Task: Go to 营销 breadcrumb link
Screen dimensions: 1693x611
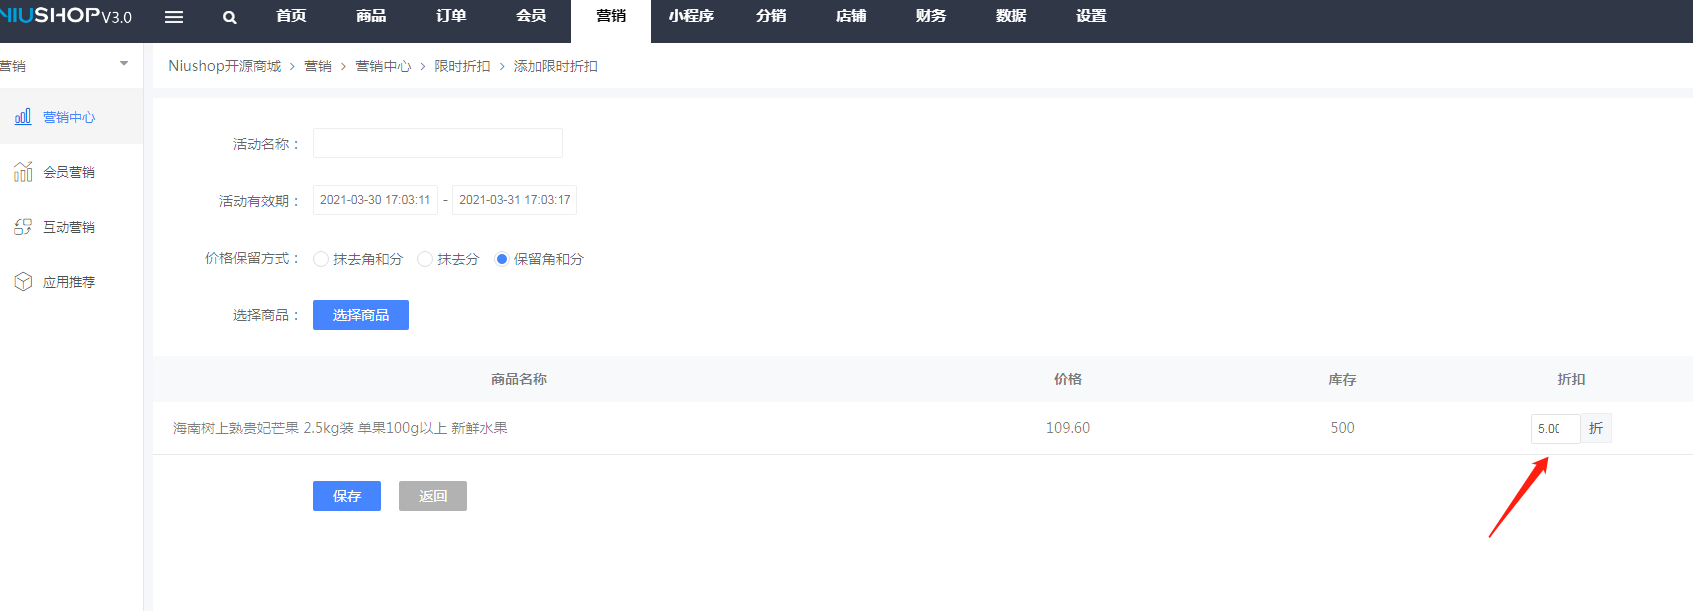Action: coord(318,66)
